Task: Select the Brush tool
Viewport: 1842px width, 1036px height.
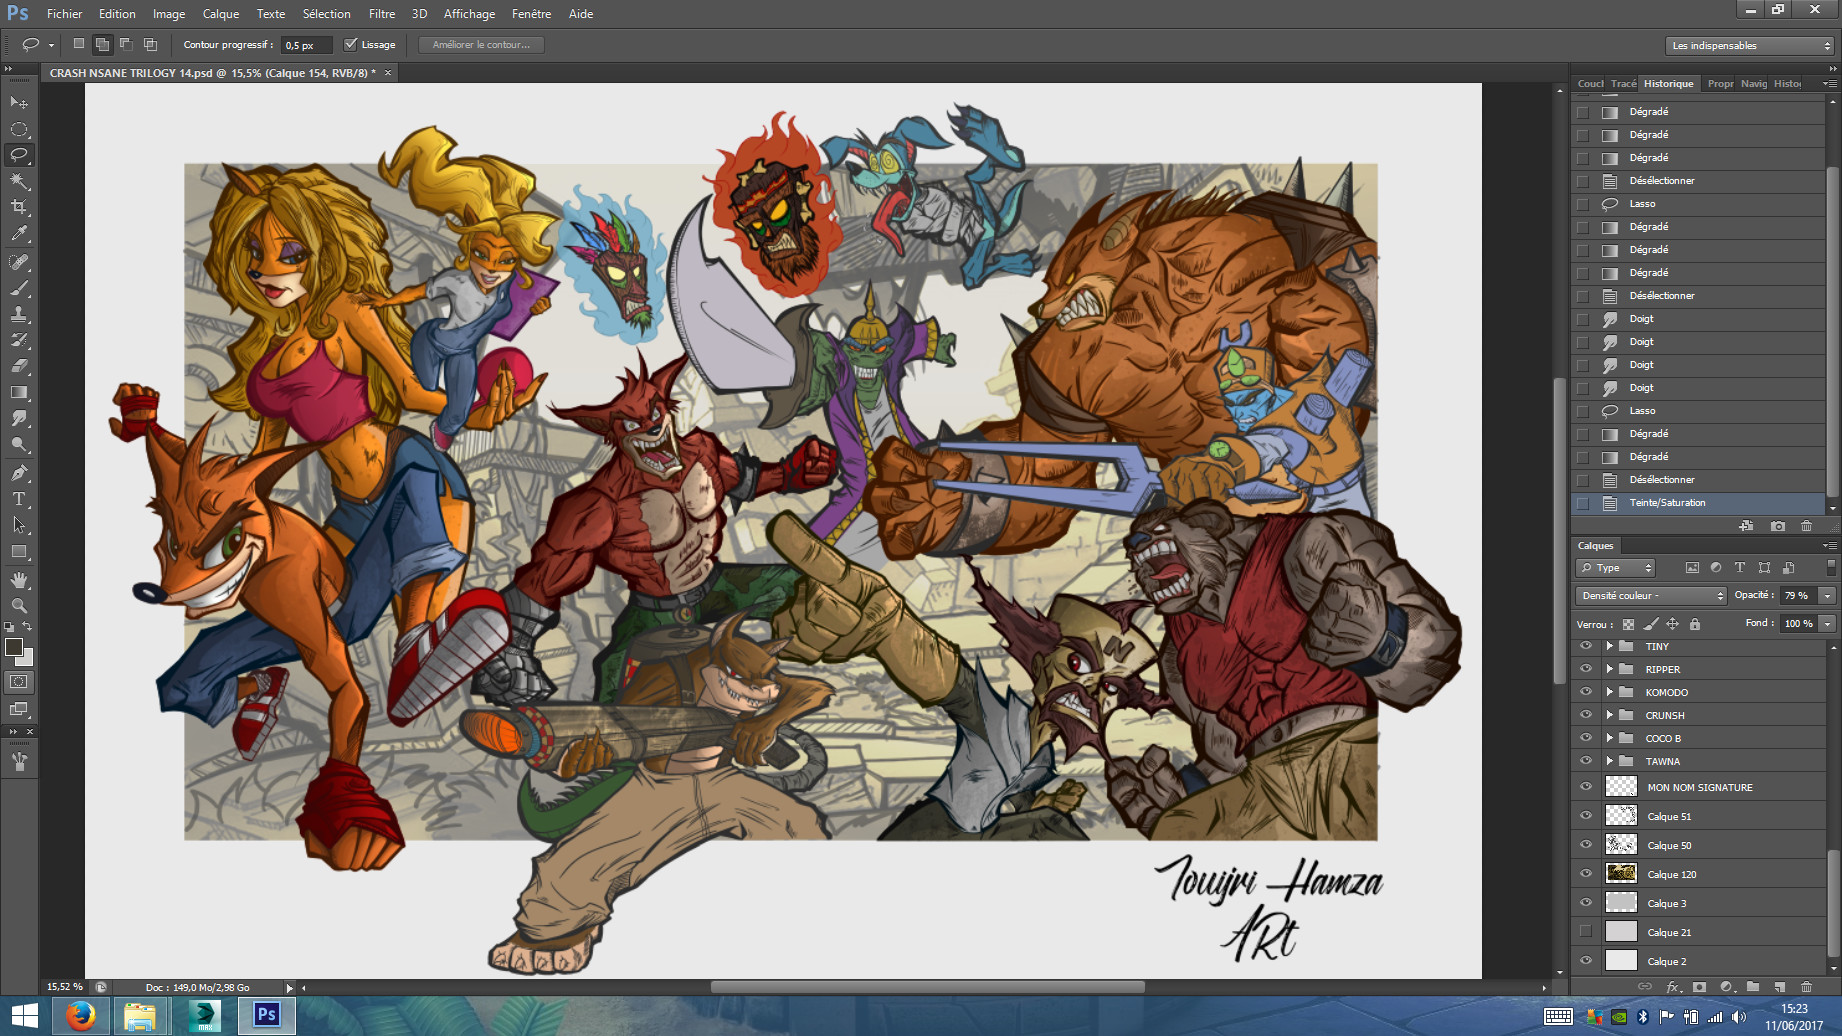Action: pos(19,288)
